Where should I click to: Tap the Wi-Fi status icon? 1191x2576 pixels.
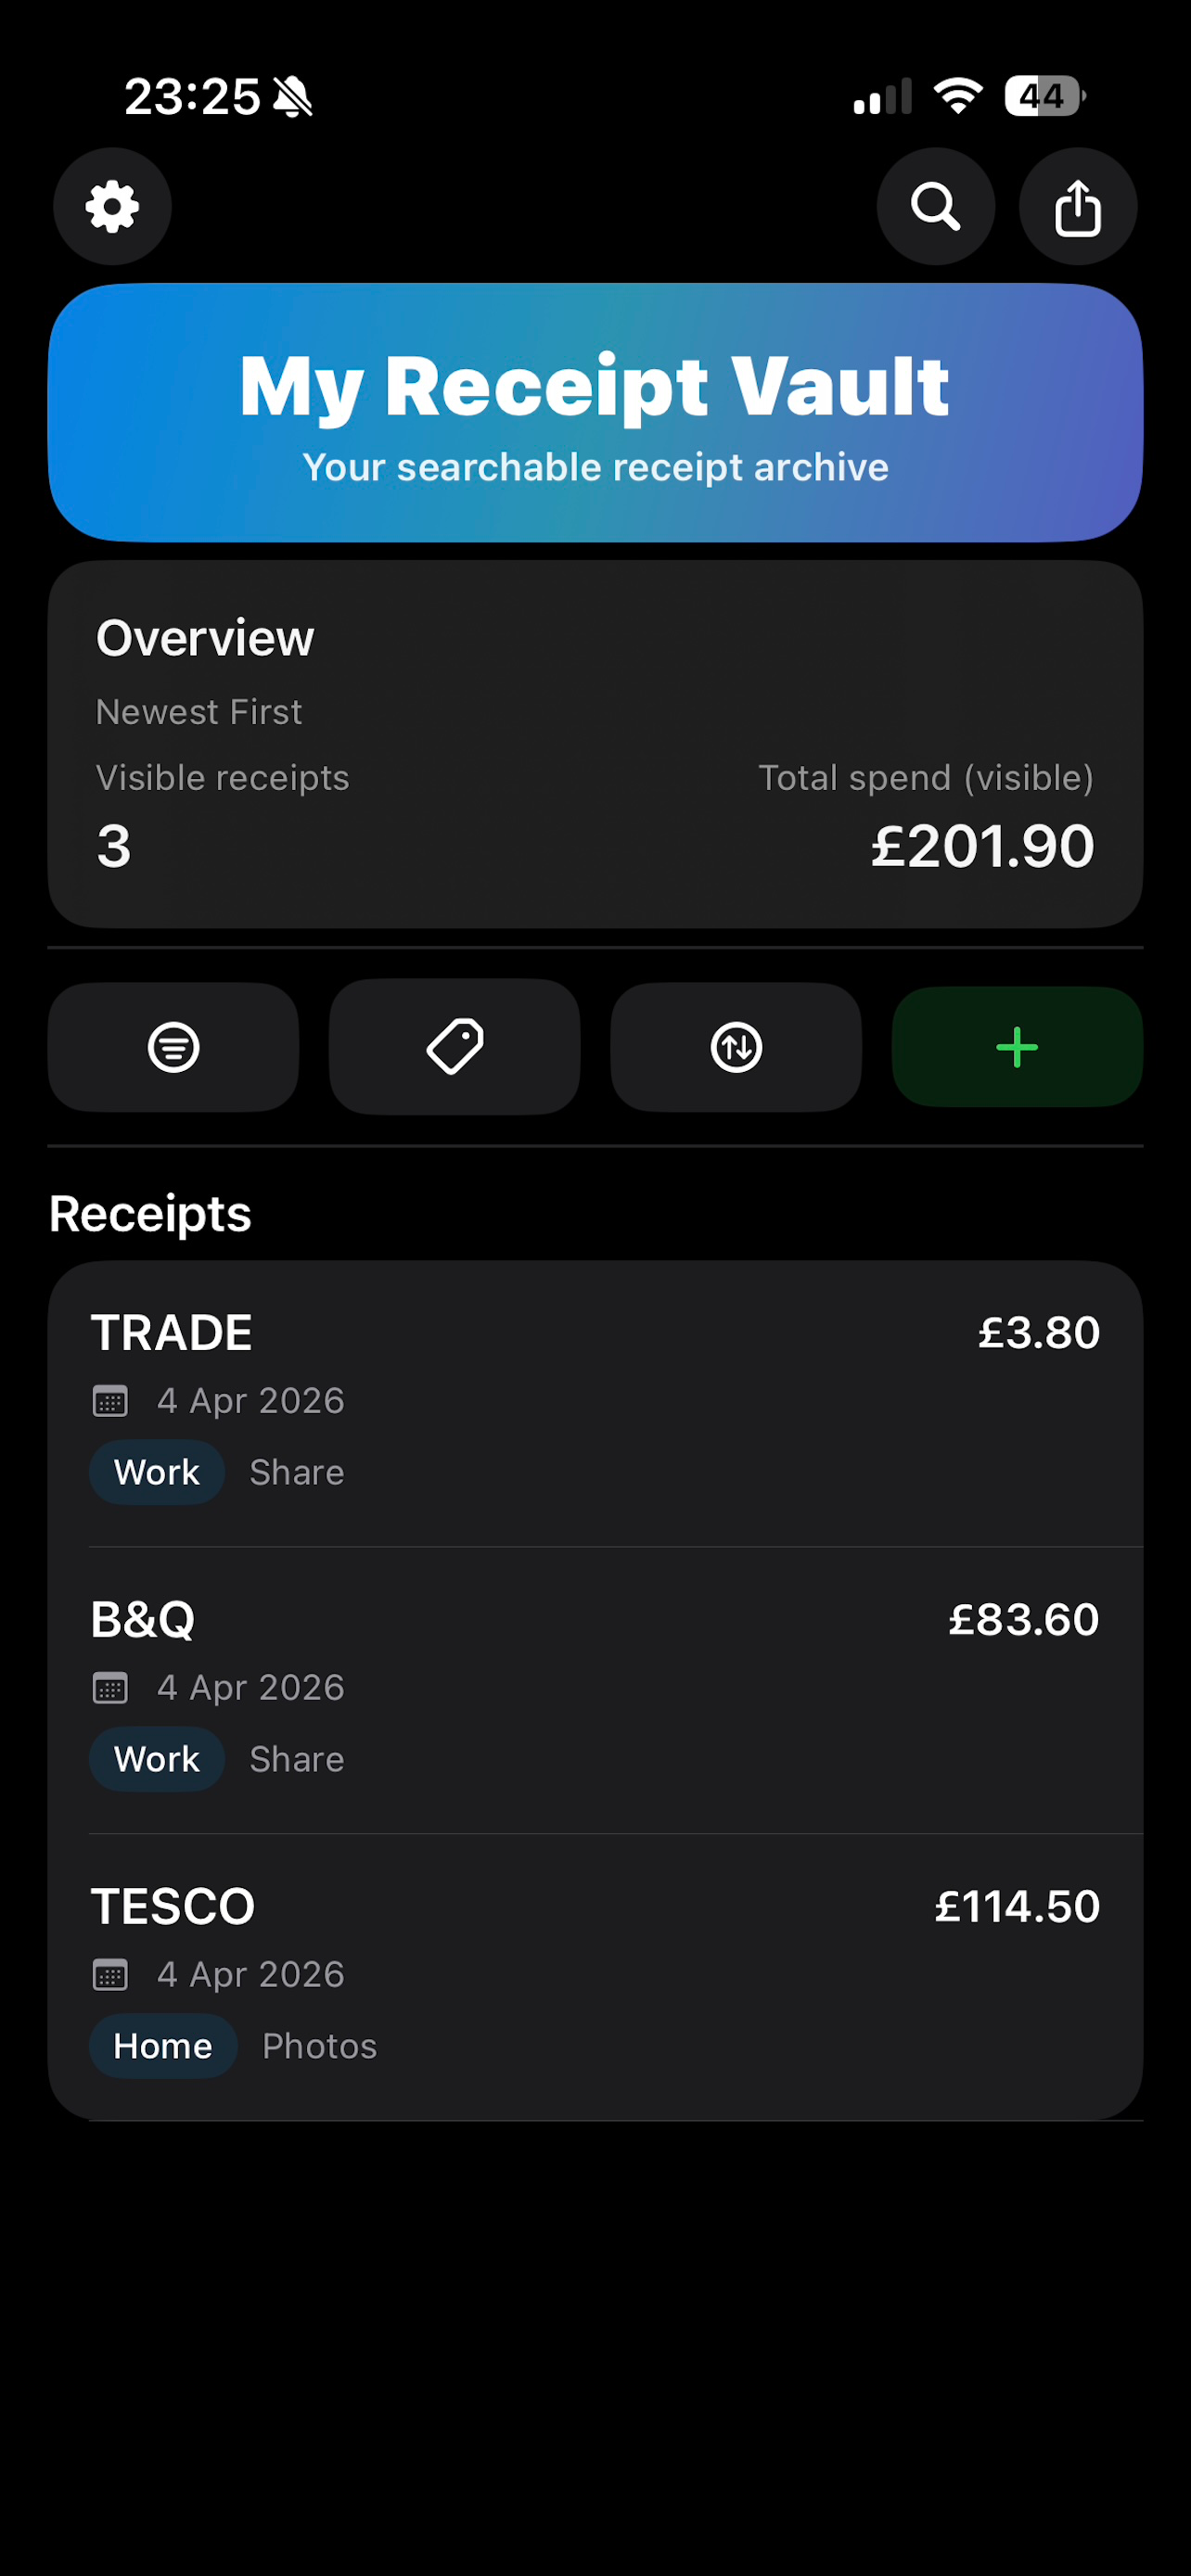(x=958, y=96)
